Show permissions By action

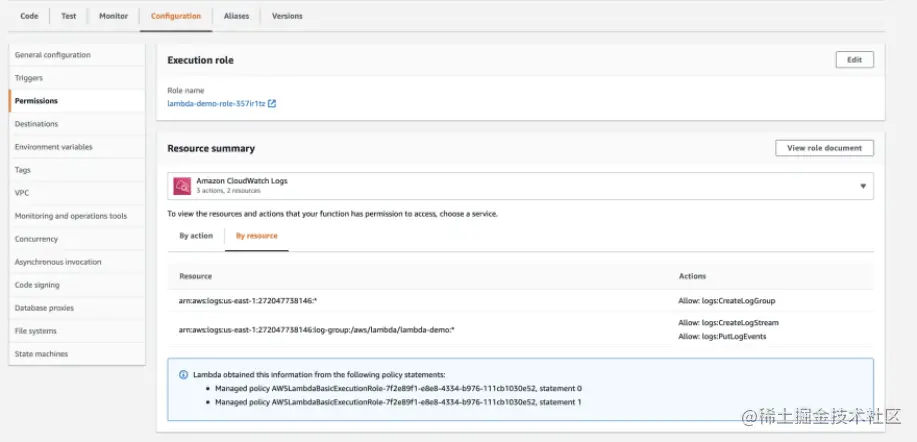196,236
